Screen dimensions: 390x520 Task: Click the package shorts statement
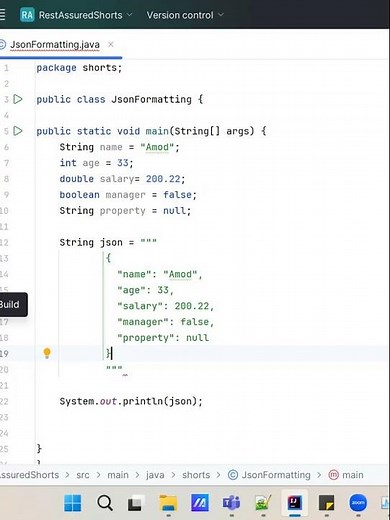[79, 68]
